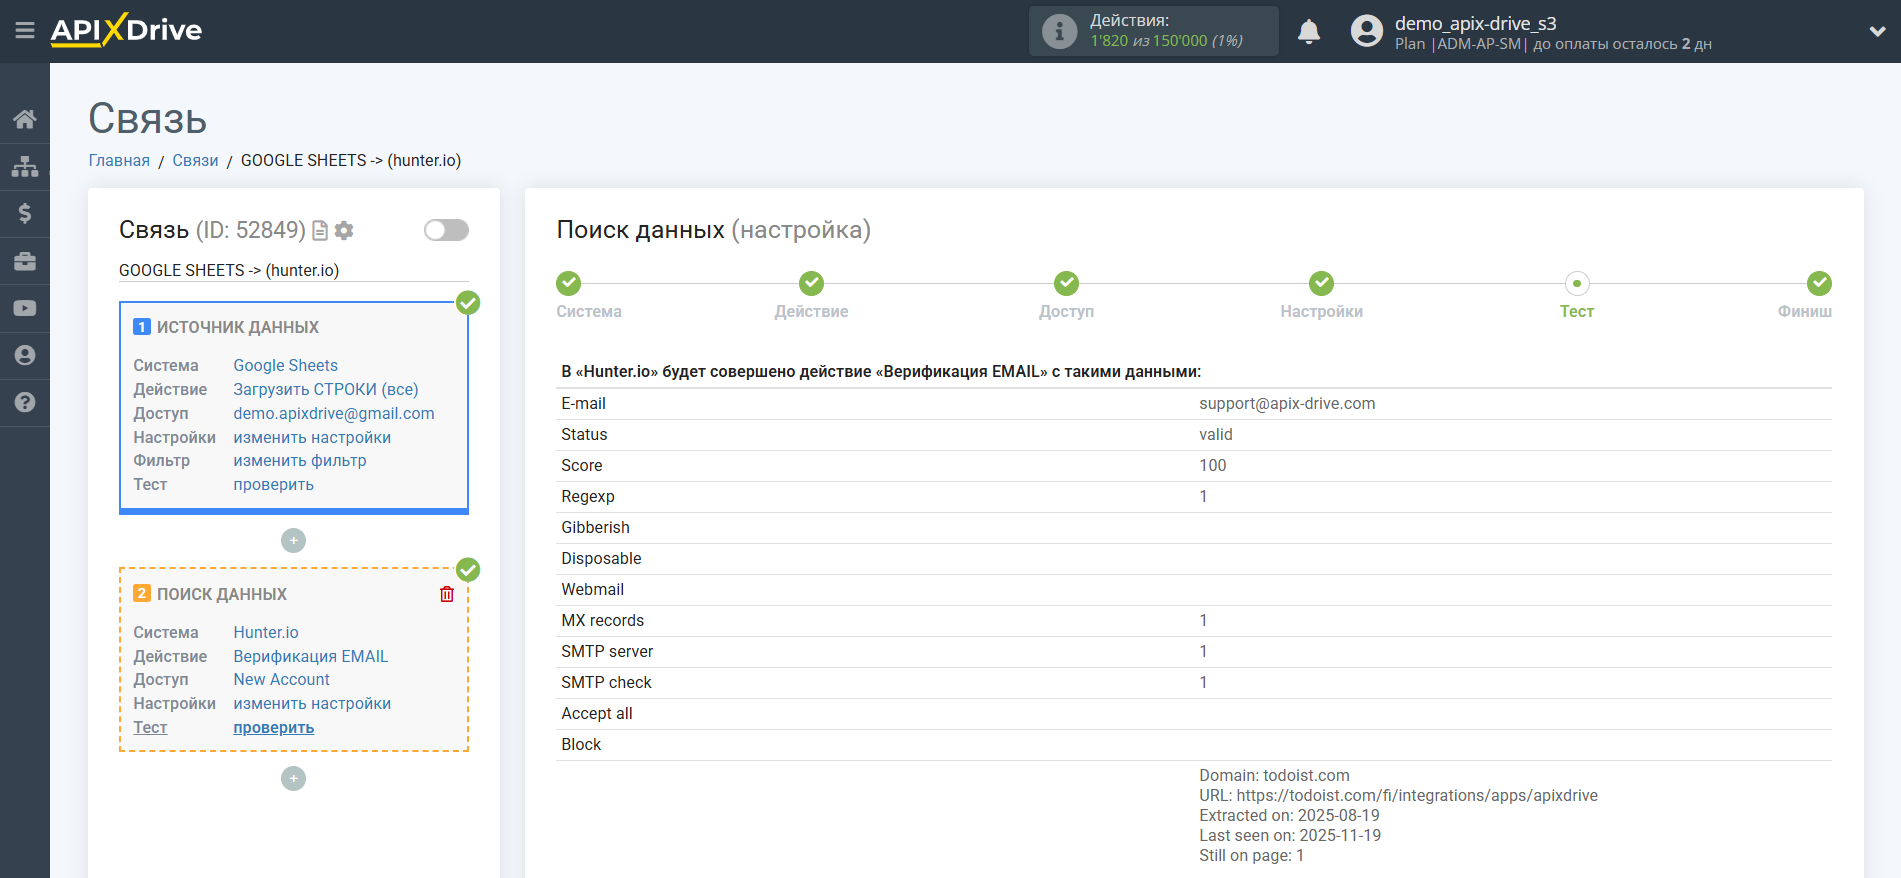Click Верификация EMAIL action link
Image resolution: width=1901 pixels, height=878 pixels.
pos(311,656)
